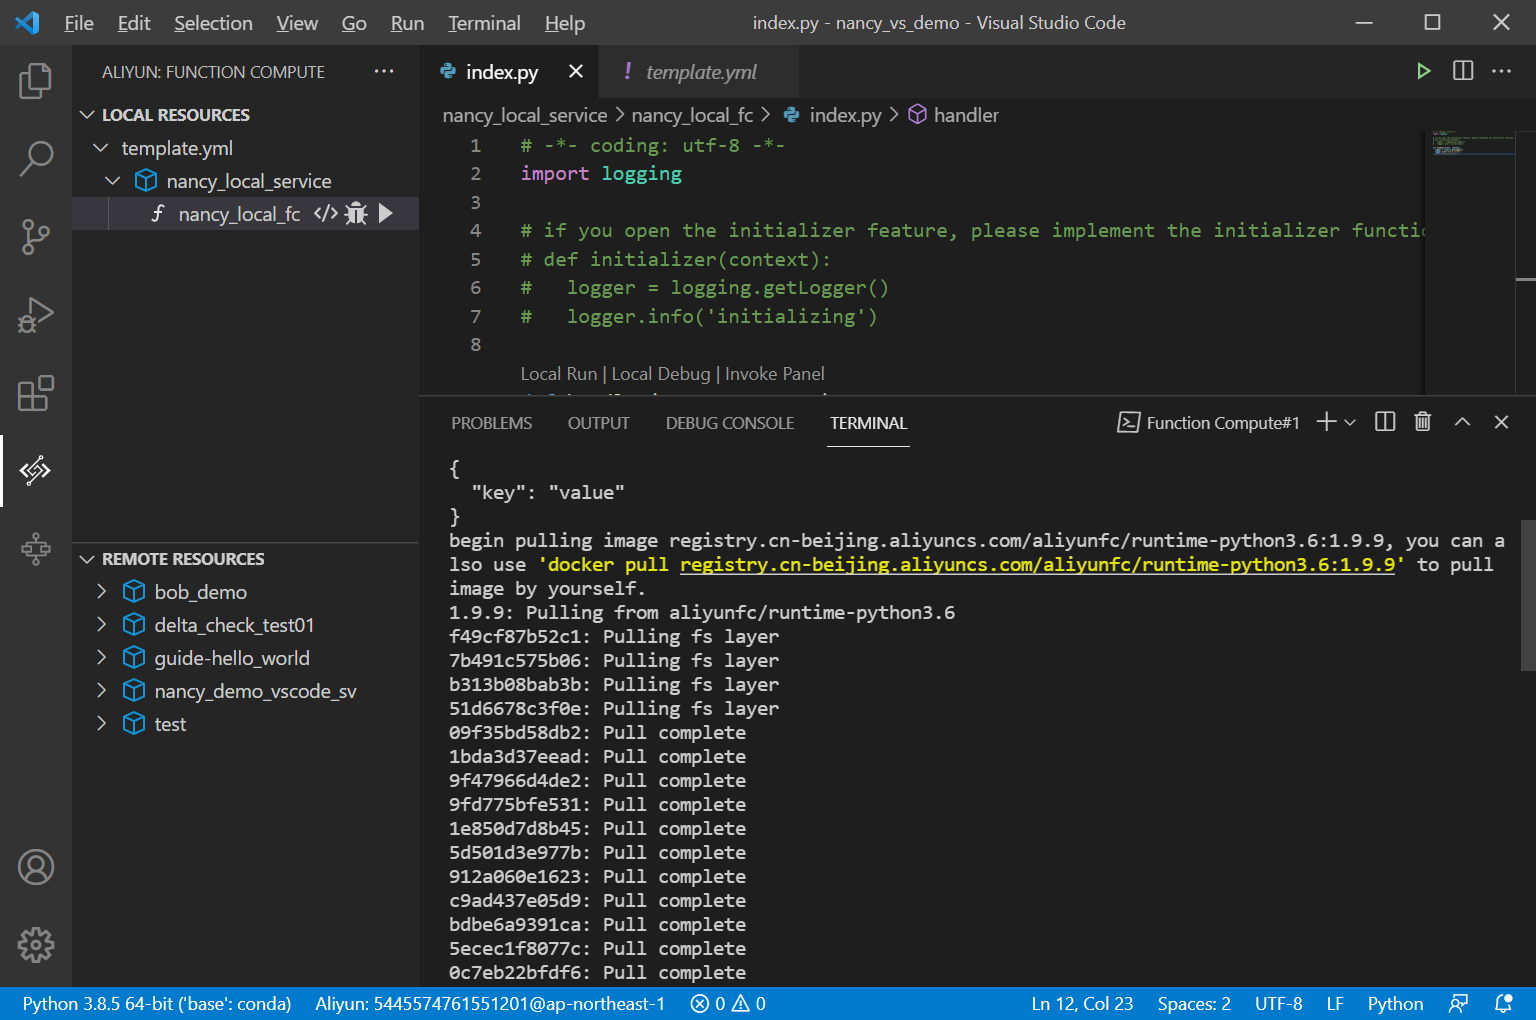Open the Explorer view in activity bar

click(x=36, y=80)
